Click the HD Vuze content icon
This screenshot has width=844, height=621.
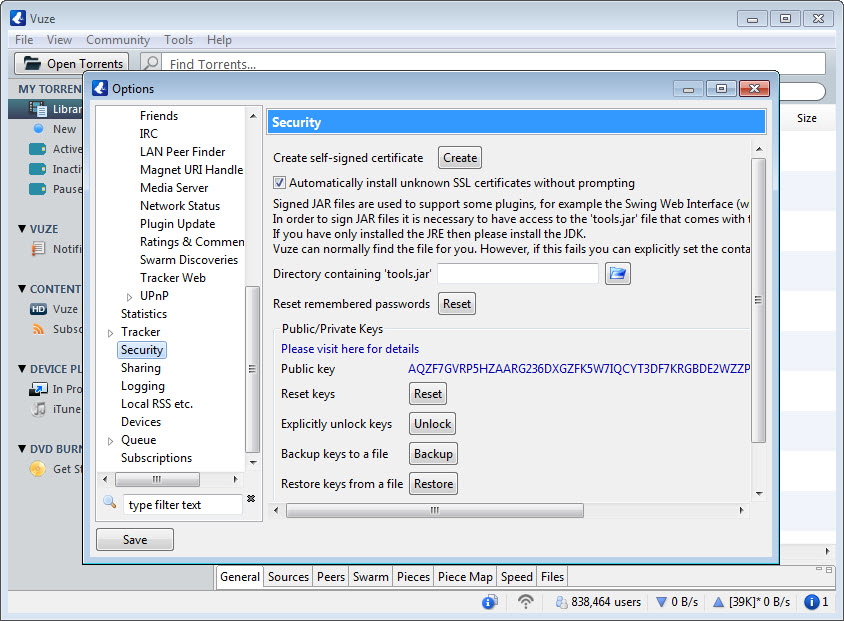[x=39, y=309]
